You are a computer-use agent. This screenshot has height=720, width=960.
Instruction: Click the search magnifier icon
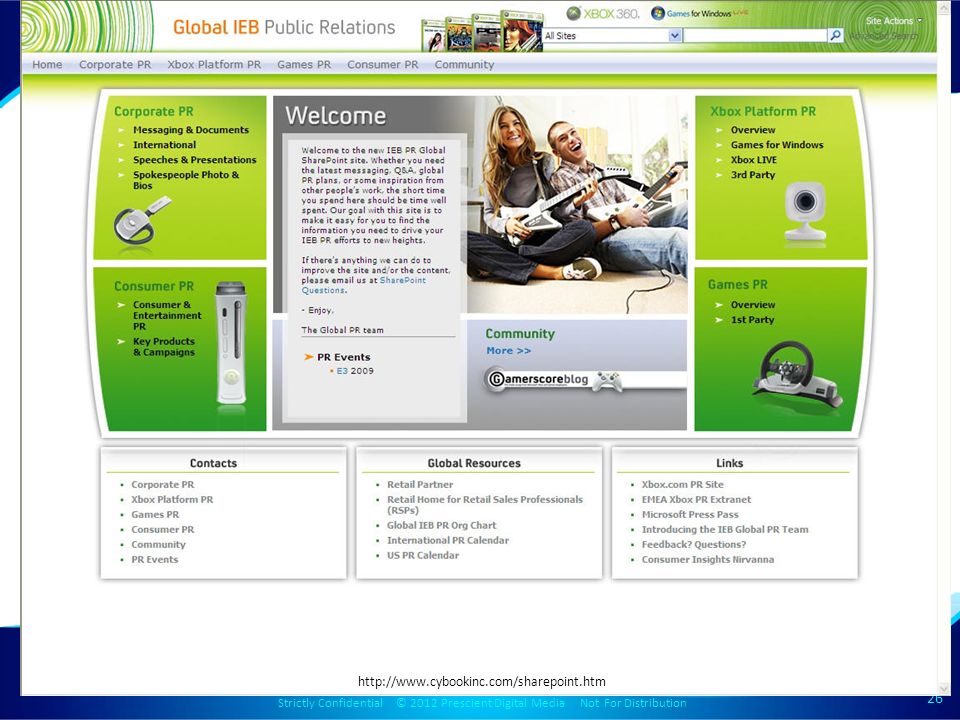(x=836, y=35)
